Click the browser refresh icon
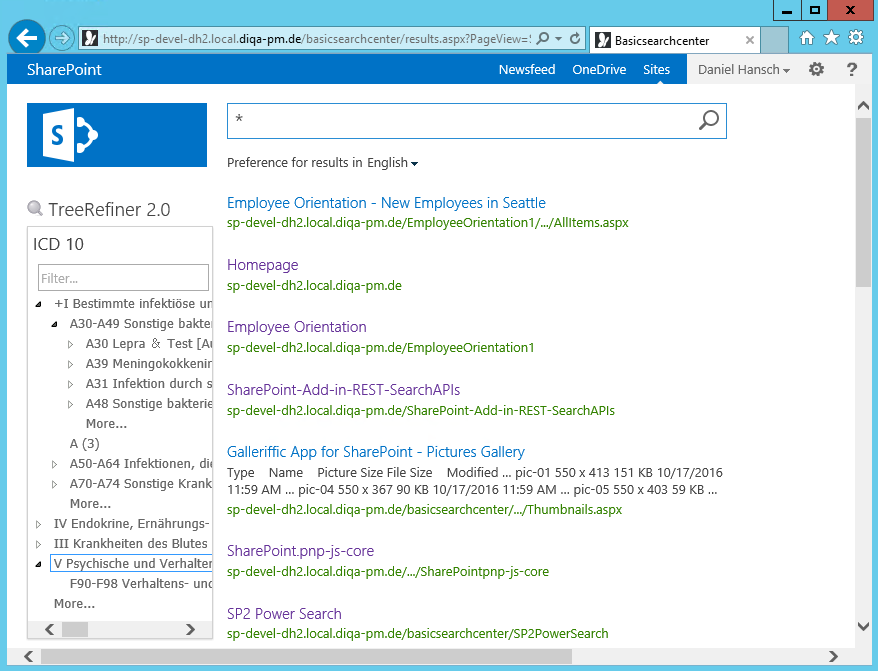The width and height of the screenshot is (878, 671). [575, 39]
